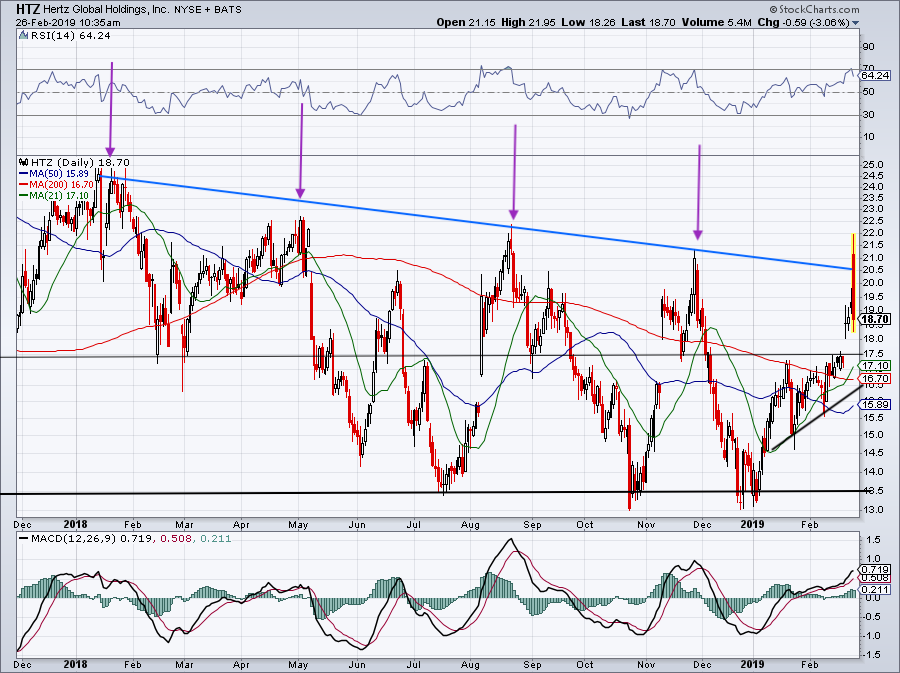The image size is (900, 673).
Task: Click the candlestick icon before HTZ (Daily)
Action: pos(23,162)
